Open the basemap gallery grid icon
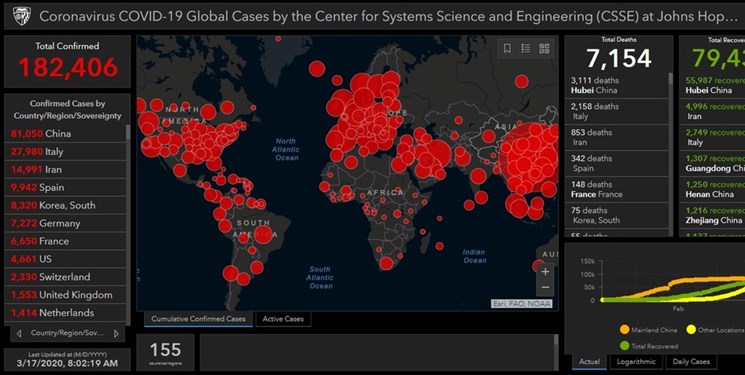The image size is (745, 375). tap(544, 48)
